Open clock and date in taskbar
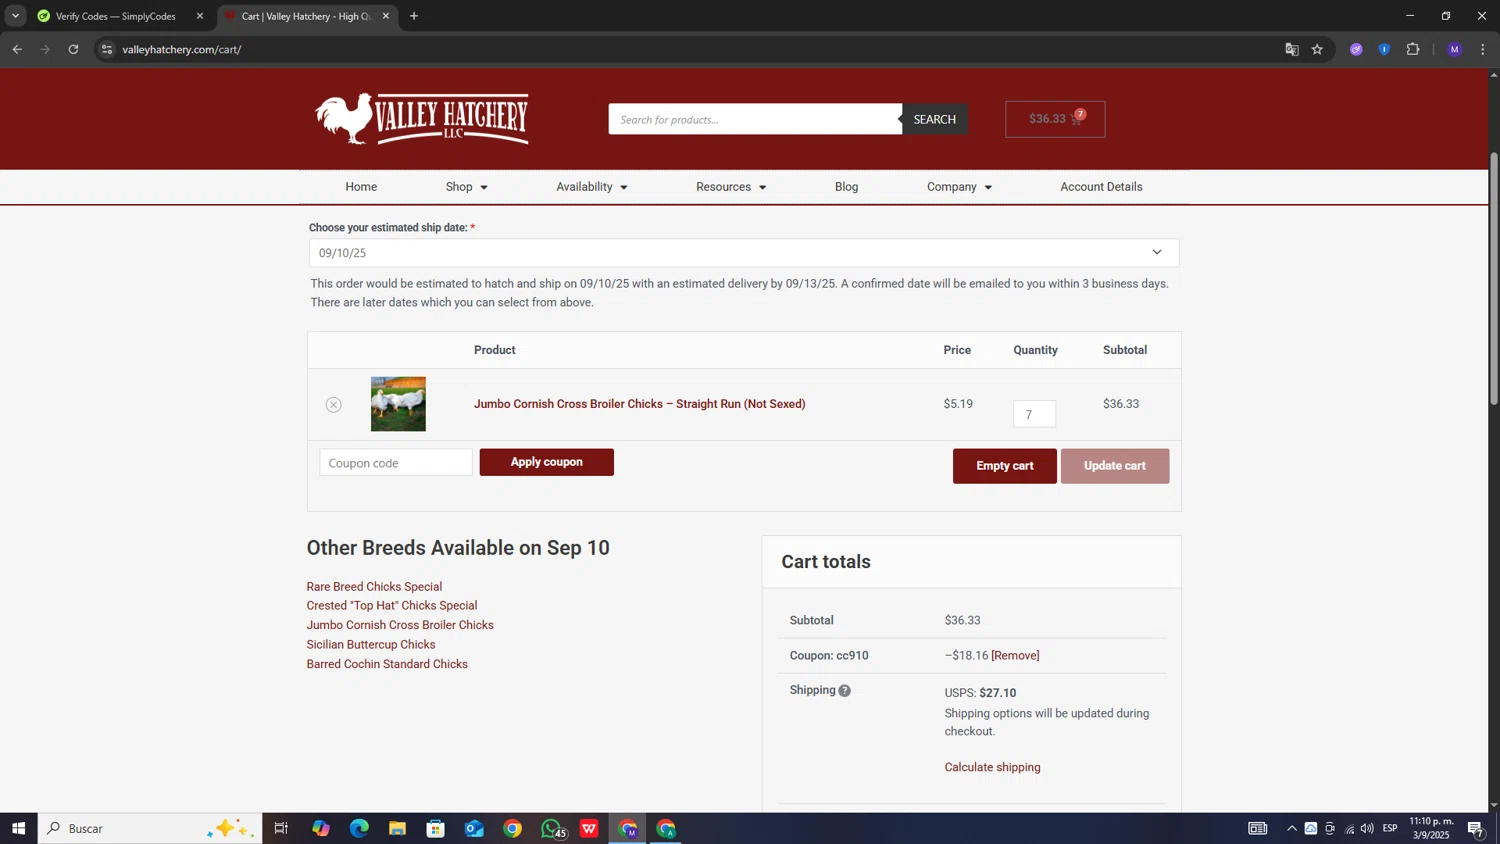This screenshot has height=844, width=1500. pyautogui.click(x=1430, y=828)
